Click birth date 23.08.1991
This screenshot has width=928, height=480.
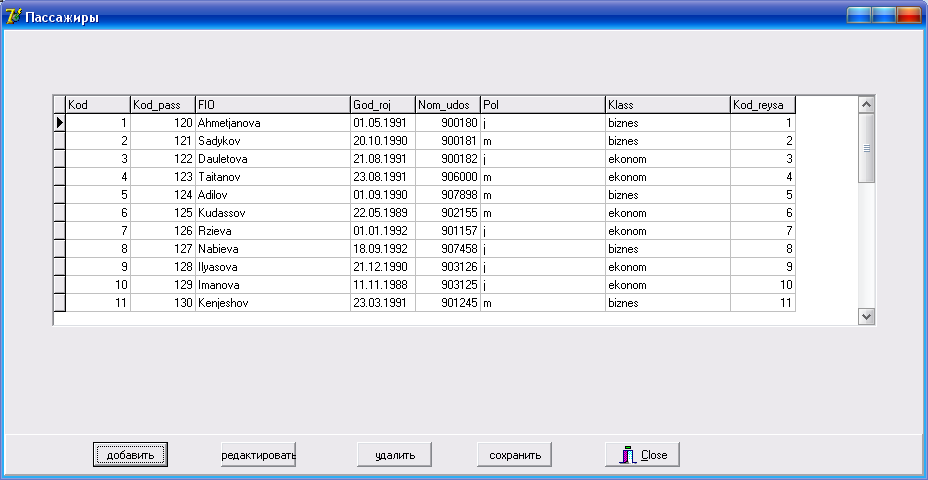[383, 177]
